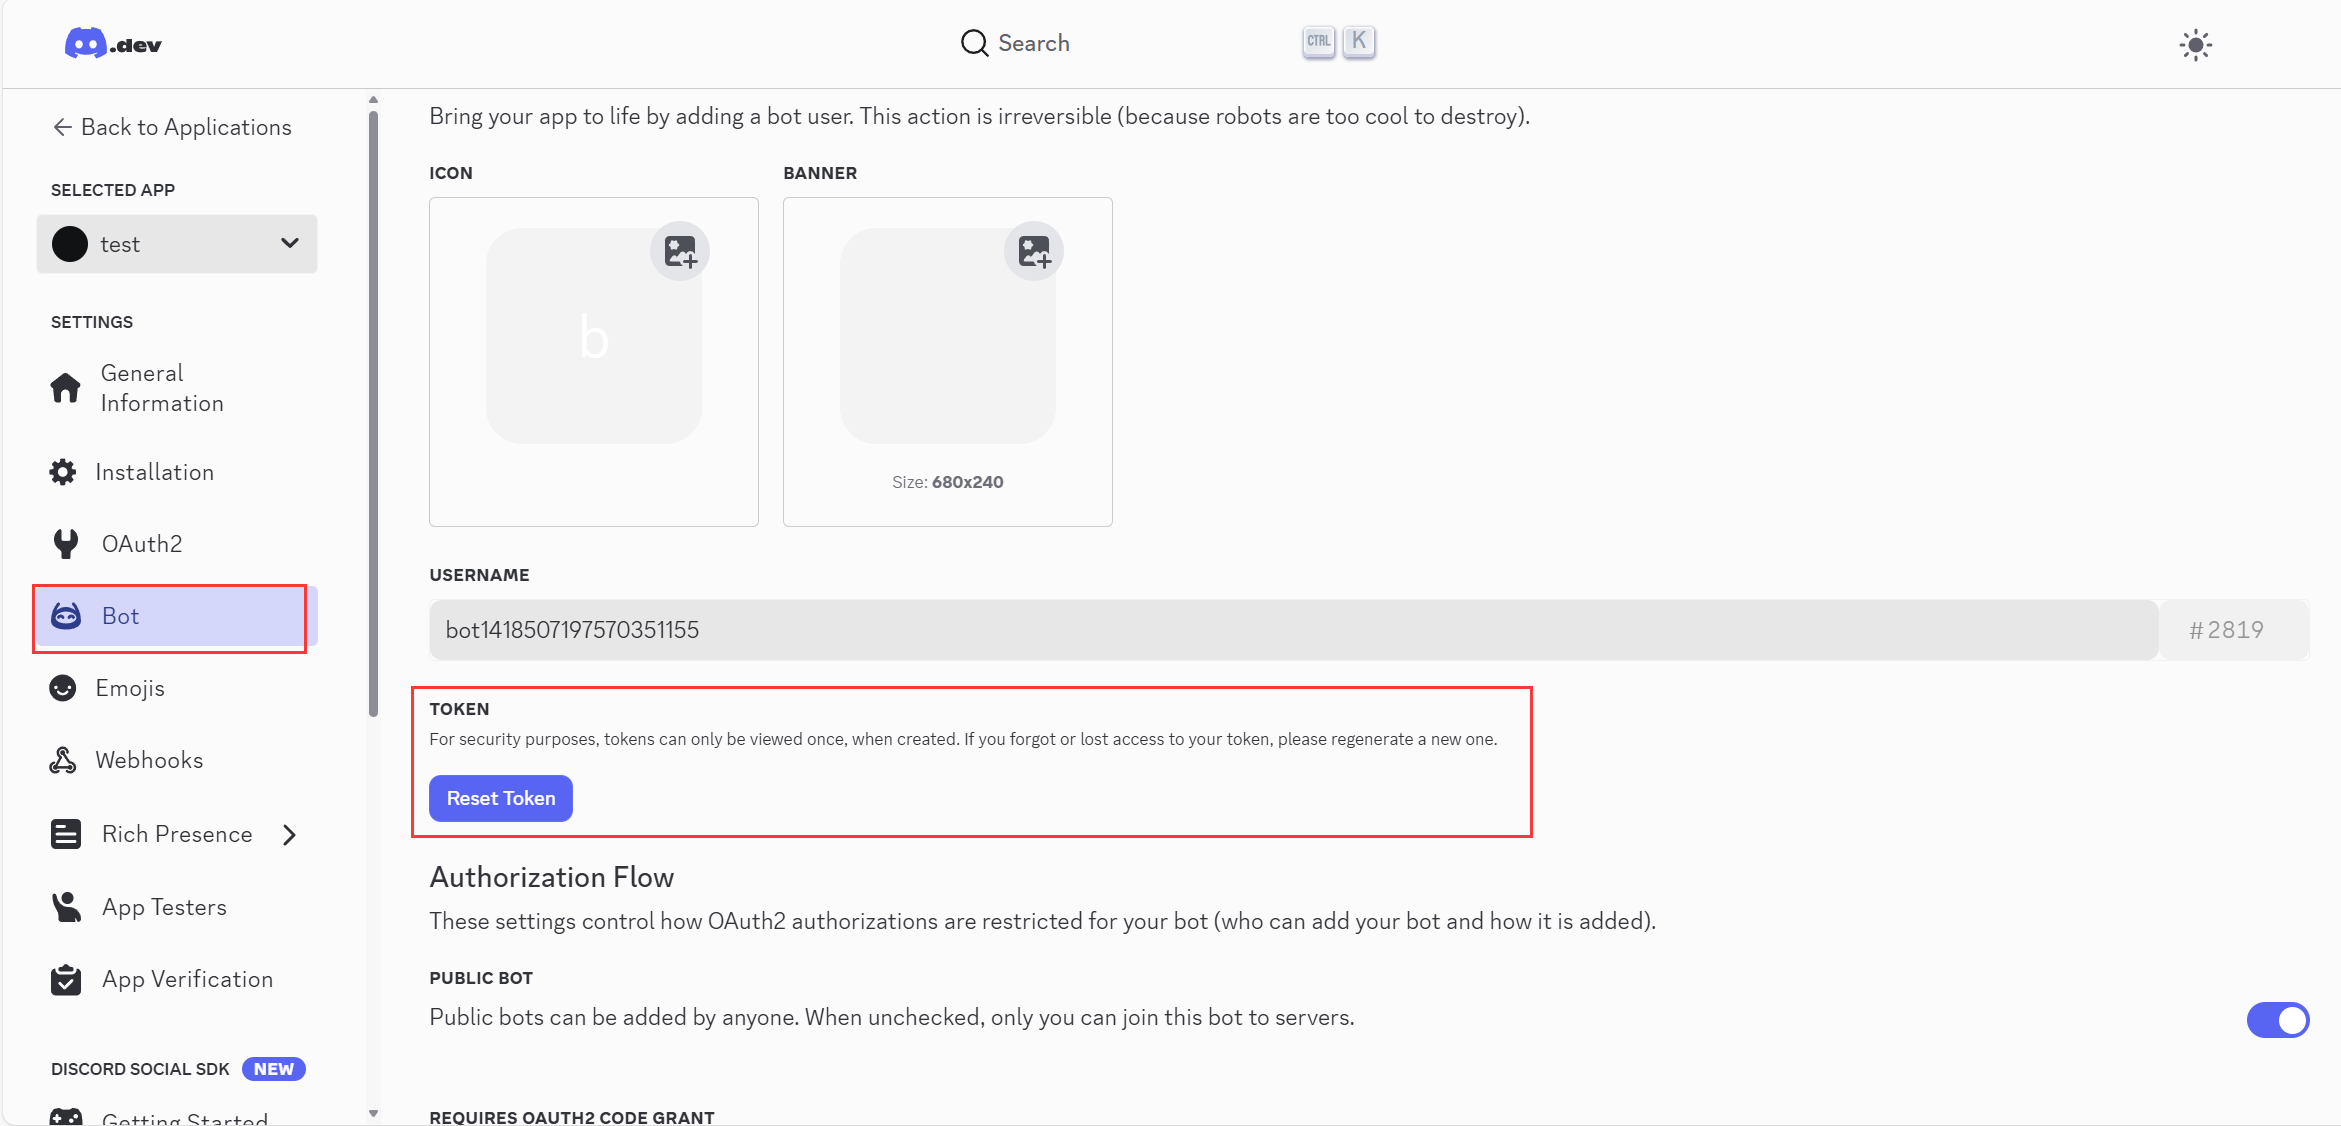This screenshot has width=2341, height=1126.
Task: Click the K key shortcut badge
Action: click(1358, 42)
